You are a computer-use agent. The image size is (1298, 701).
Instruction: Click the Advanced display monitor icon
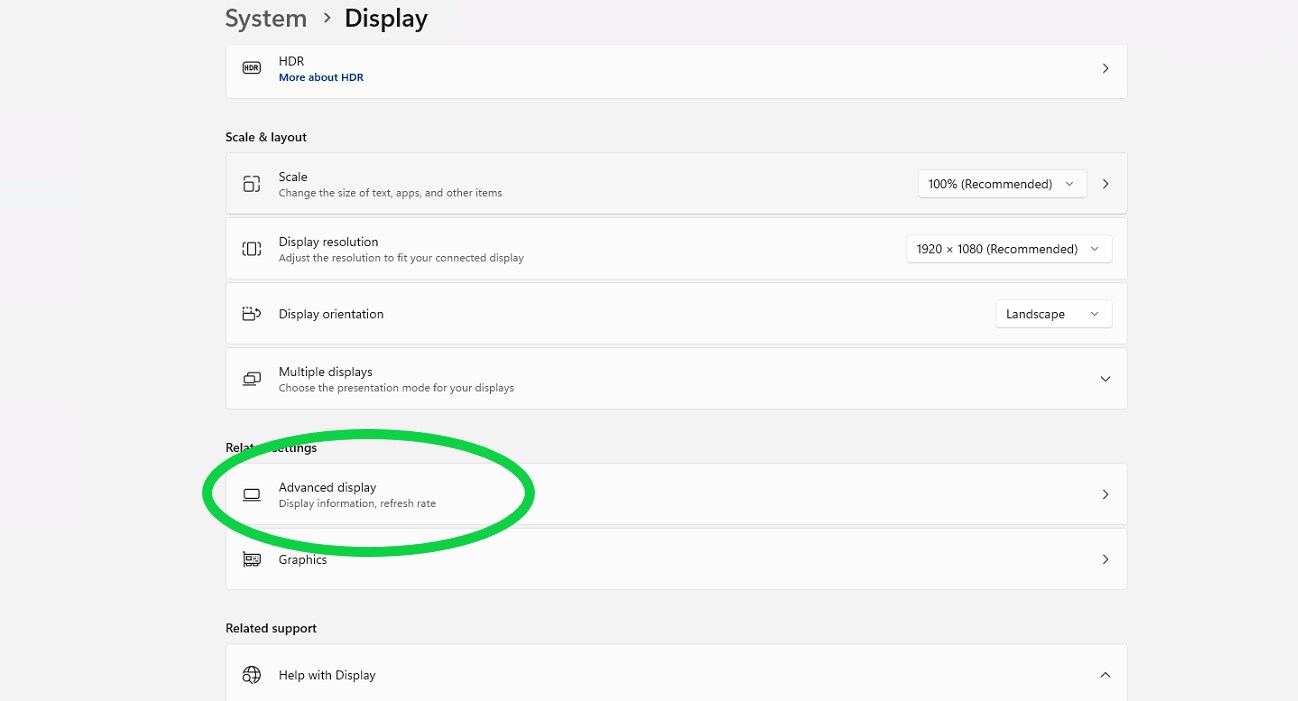point(251,494)
